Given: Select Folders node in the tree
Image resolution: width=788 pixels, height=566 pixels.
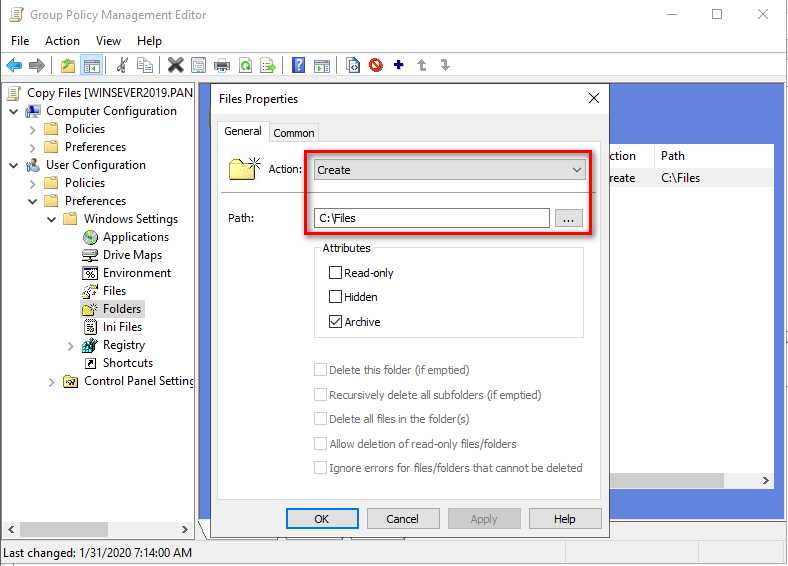Looking at the screenshot, I should click(x=122, y=309).
